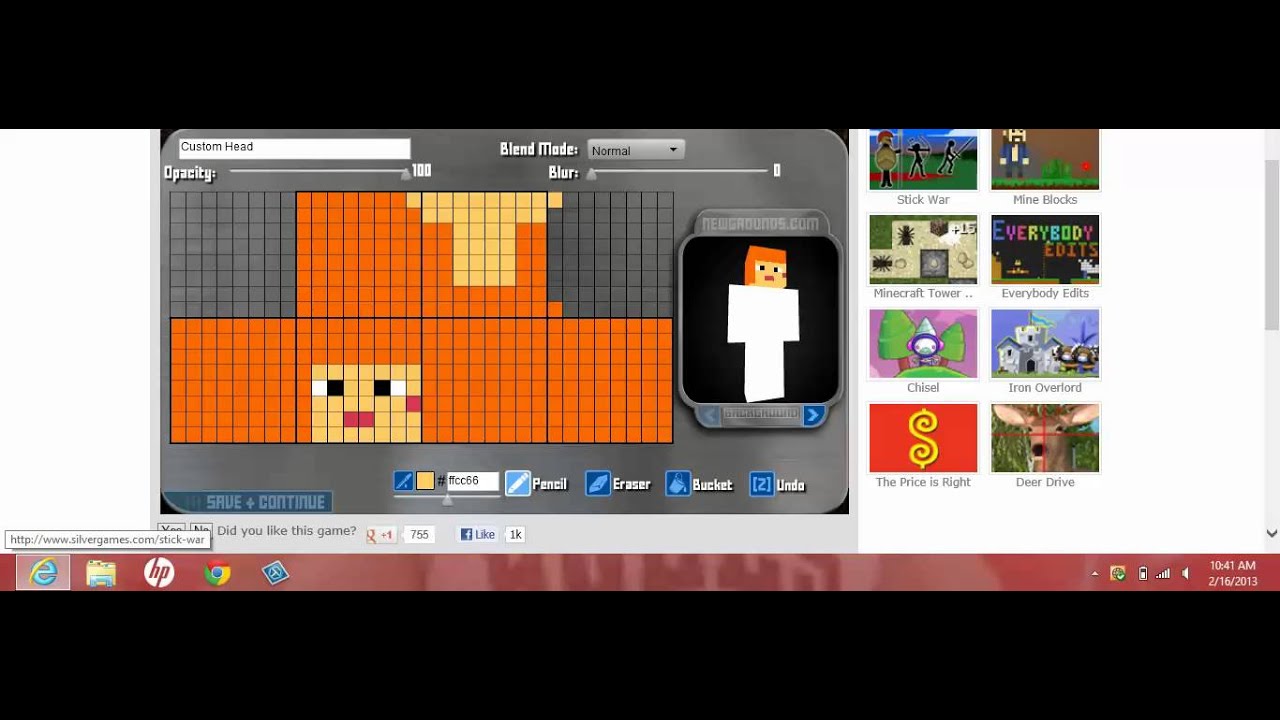This screenshot has width=1280, height=720.
Task: Open Mine Blocks game thumbnail
Action: [x=1045, y=159]
